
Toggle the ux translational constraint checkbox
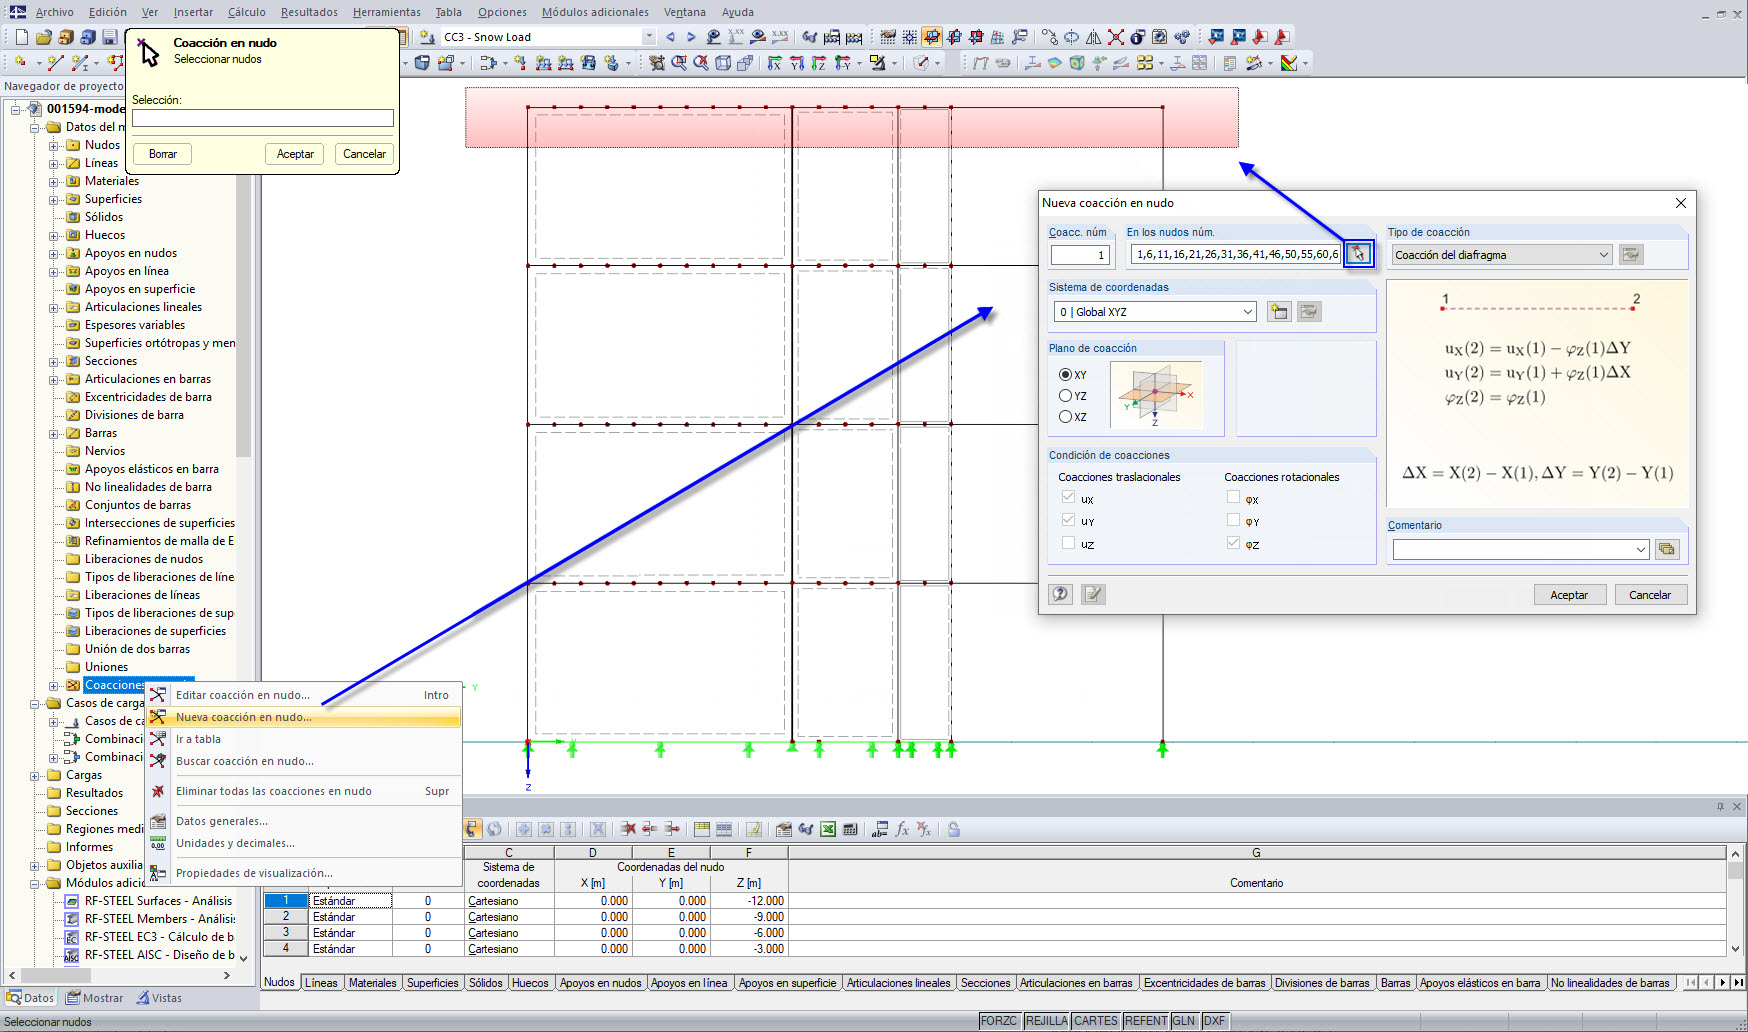(1068, 497)
